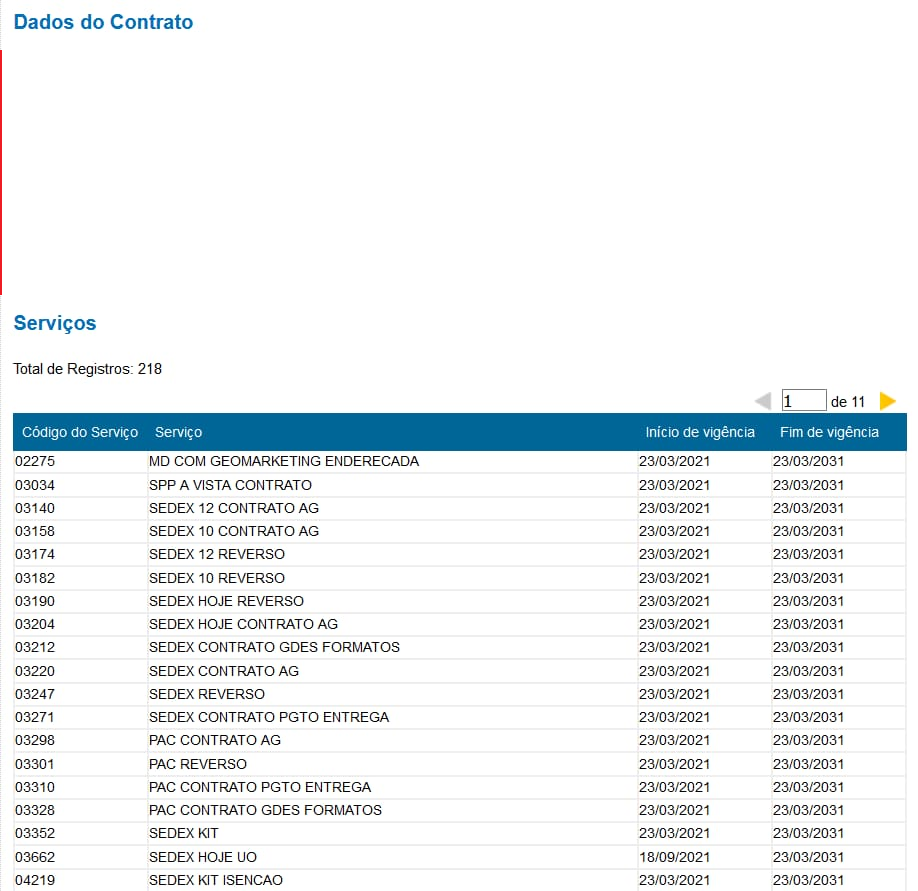918x891 pixels.
Task: Select service code 03310
Action: click(35, 787)
